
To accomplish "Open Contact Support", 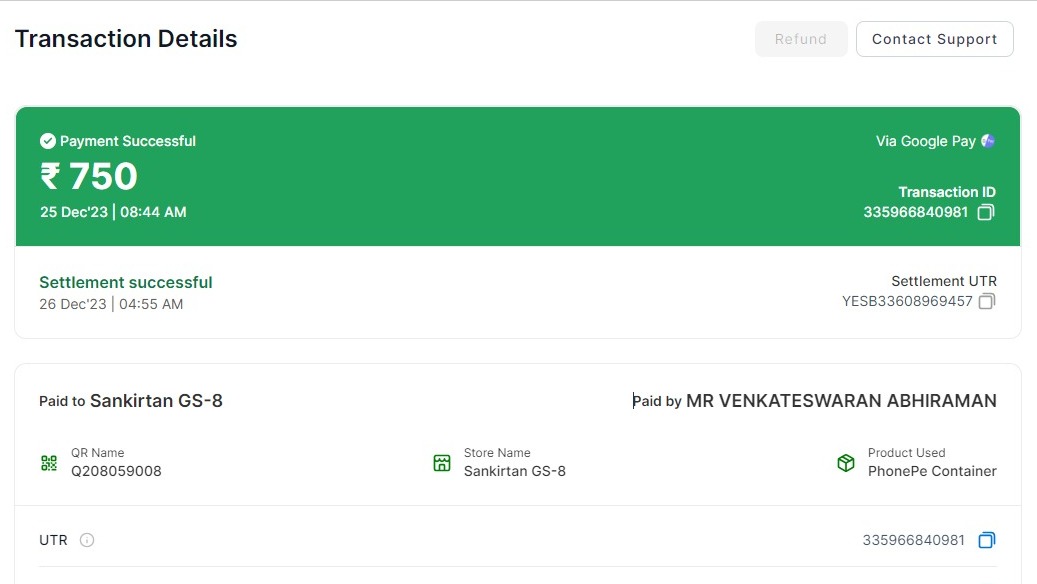I will (934, 39).
